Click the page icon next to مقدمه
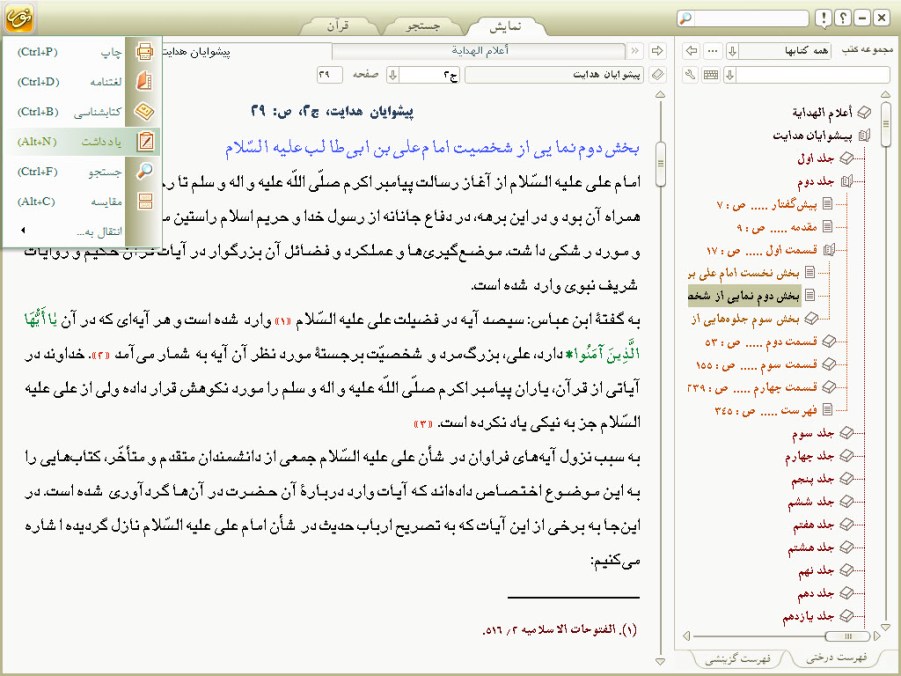Viewport: 901px width, 676px height. [x=827, y=226]
